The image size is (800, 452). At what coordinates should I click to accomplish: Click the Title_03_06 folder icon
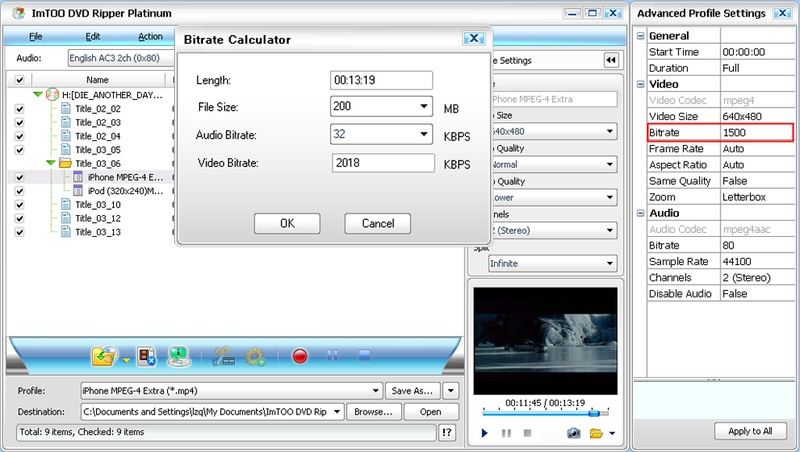pos(65,163)
